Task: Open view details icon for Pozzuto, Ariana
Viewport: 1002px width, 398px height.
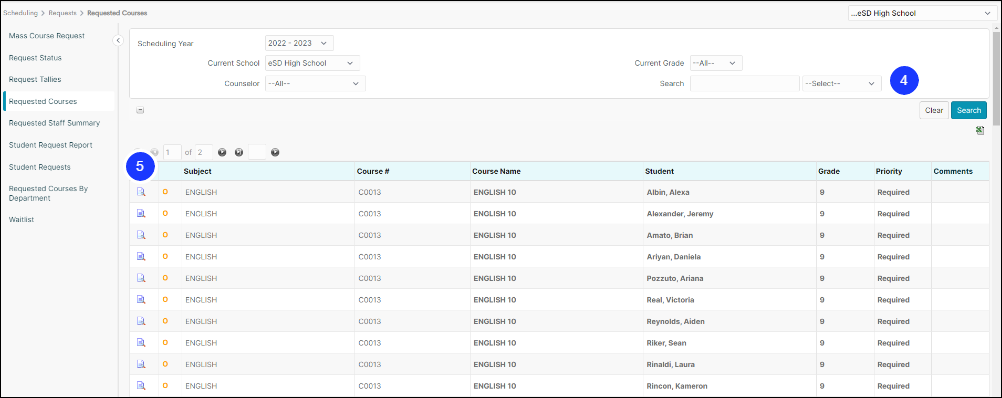Action: tap(141, 278)
